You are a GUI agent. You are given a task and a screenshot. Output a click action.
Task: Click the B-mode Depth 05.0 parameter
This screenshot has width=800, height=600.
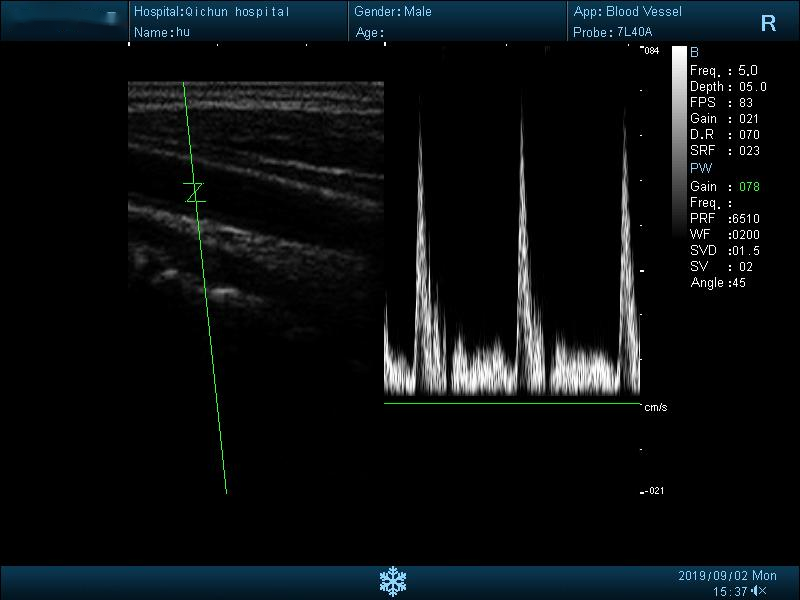[x=728, y=87]
